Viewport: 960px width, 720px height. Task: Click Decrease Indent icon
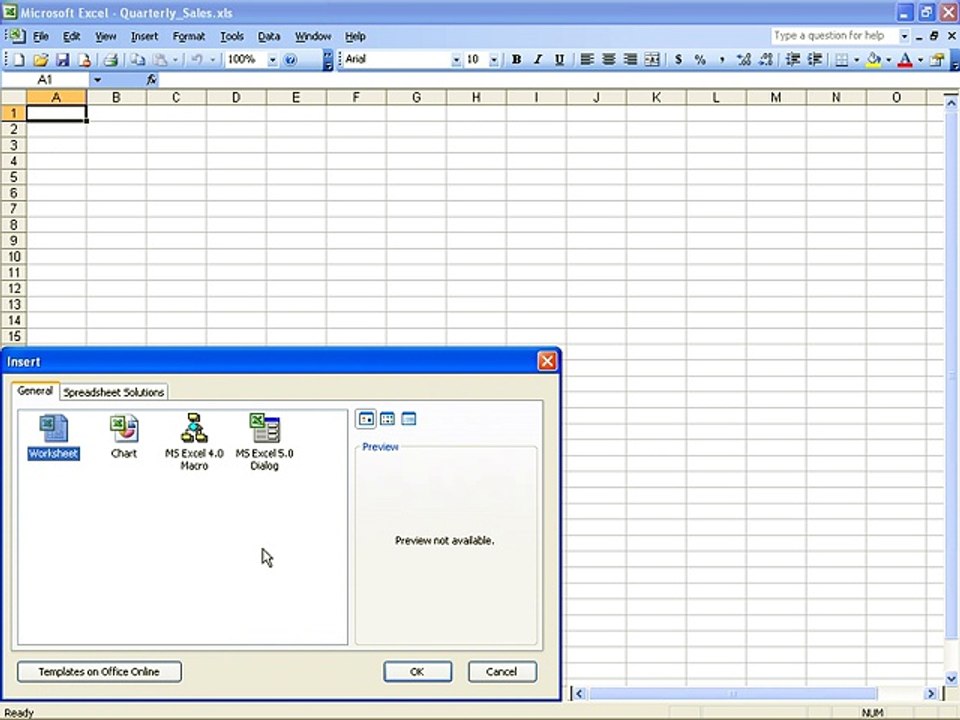coord(793,59)
